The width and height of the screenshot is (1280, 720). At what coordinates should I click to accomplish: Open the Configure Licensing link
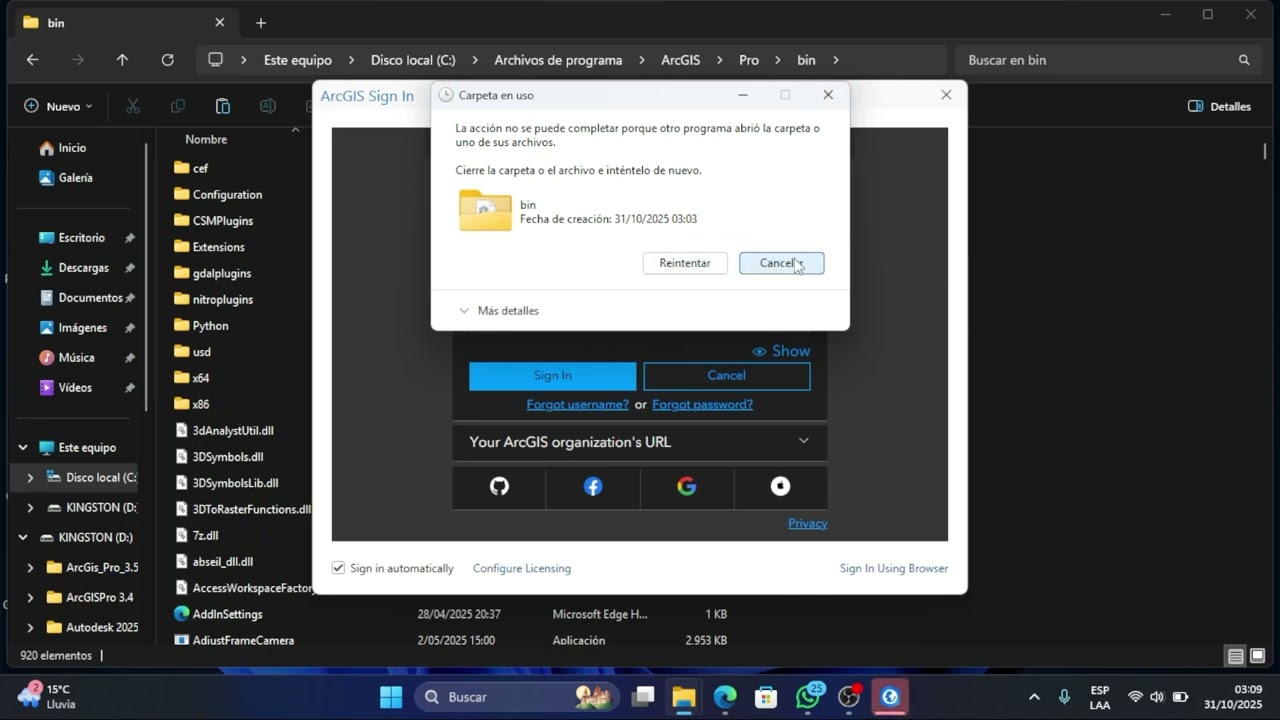point(522,568)
